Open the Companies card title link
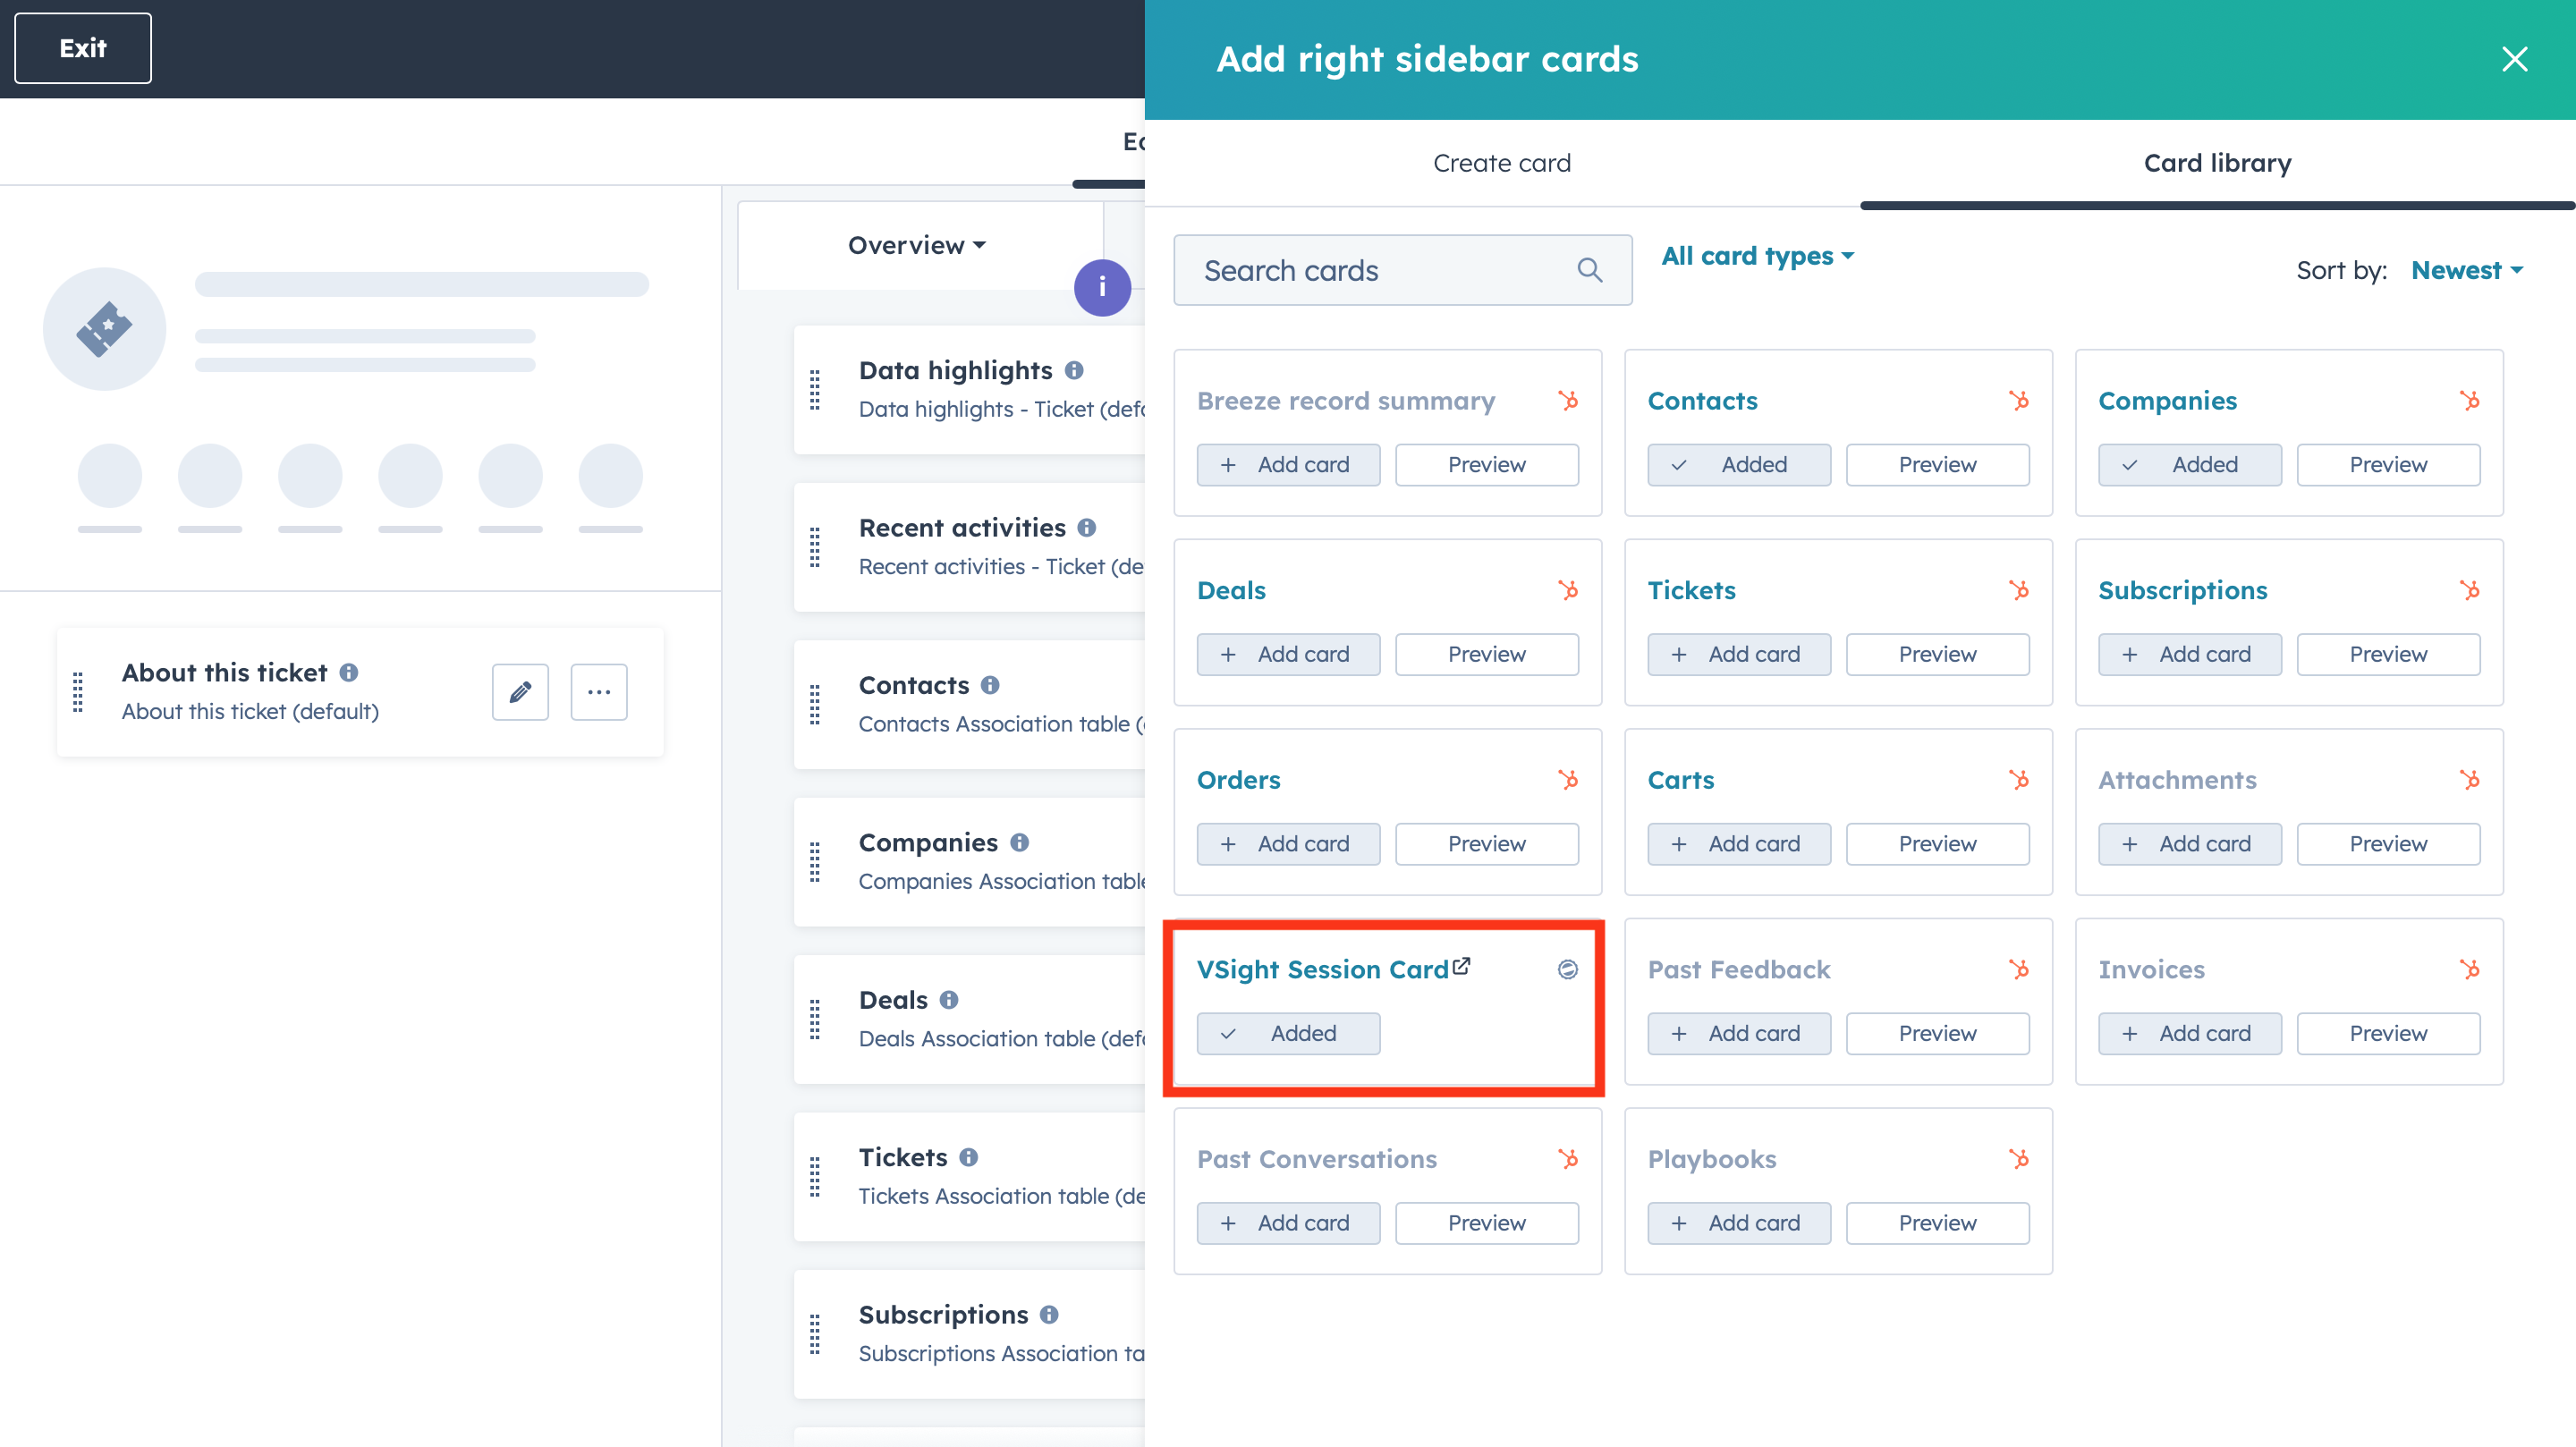 pyautogui.click(x=2167, y=401)
